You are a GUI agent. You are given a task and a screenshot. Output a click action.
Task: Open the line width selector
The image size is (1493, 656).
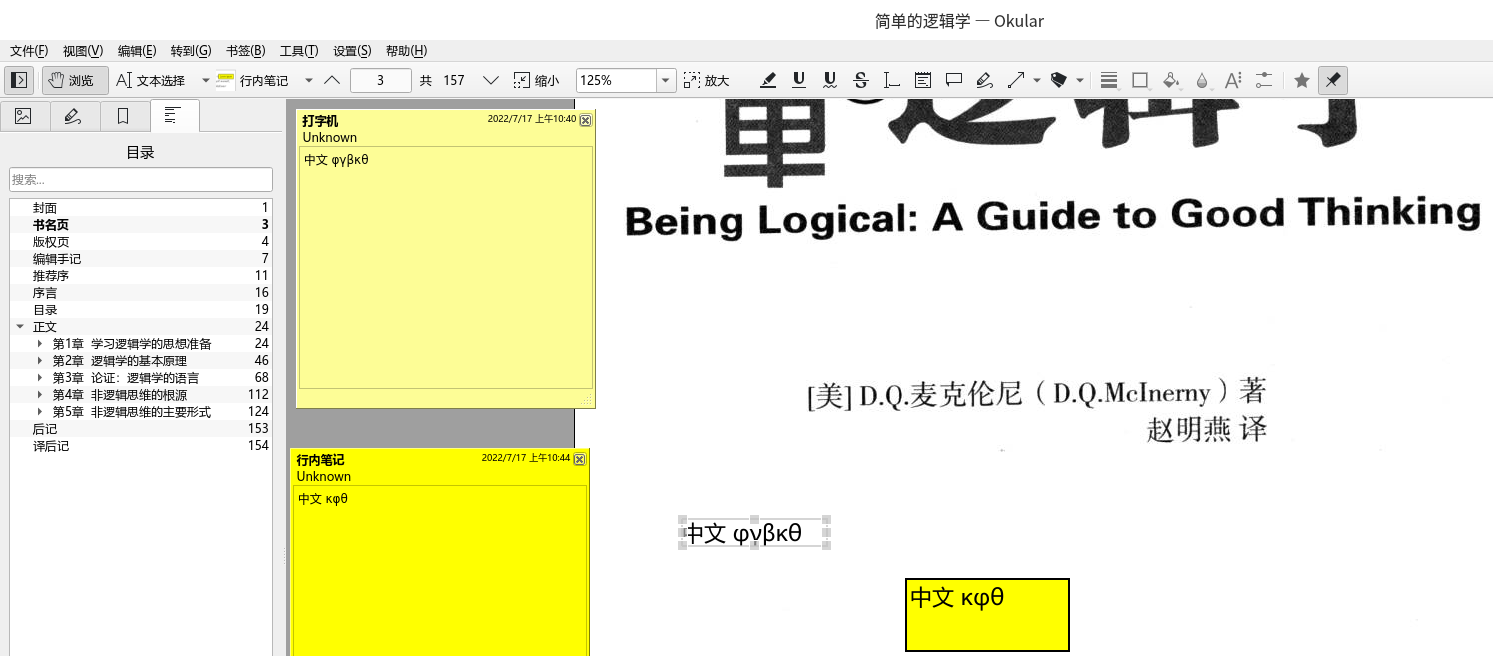1109,80
